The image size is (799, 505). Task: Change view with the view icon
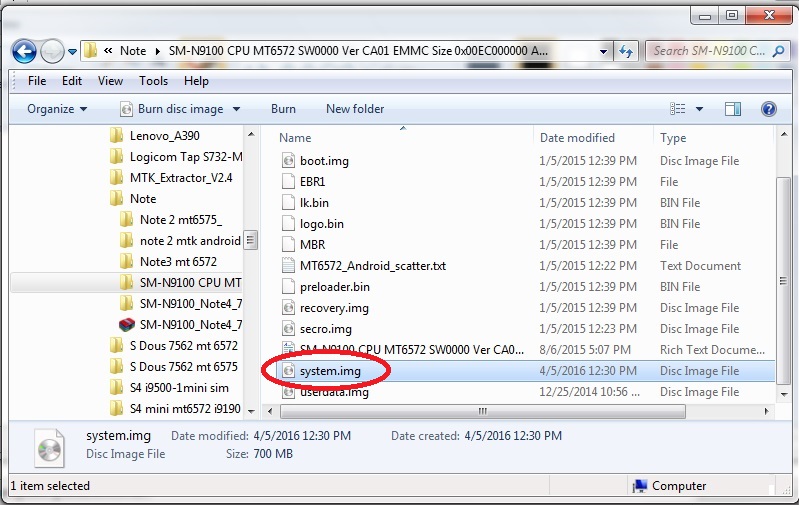pyautogui.click(x=677, y=109)
